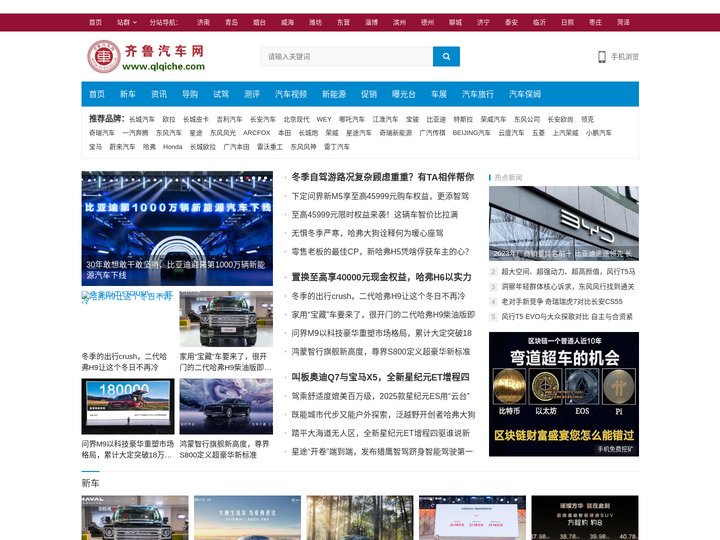Open 首页 in the maroon top bar
This screenshot has height=540, width=720.
[x=96, y=22]
